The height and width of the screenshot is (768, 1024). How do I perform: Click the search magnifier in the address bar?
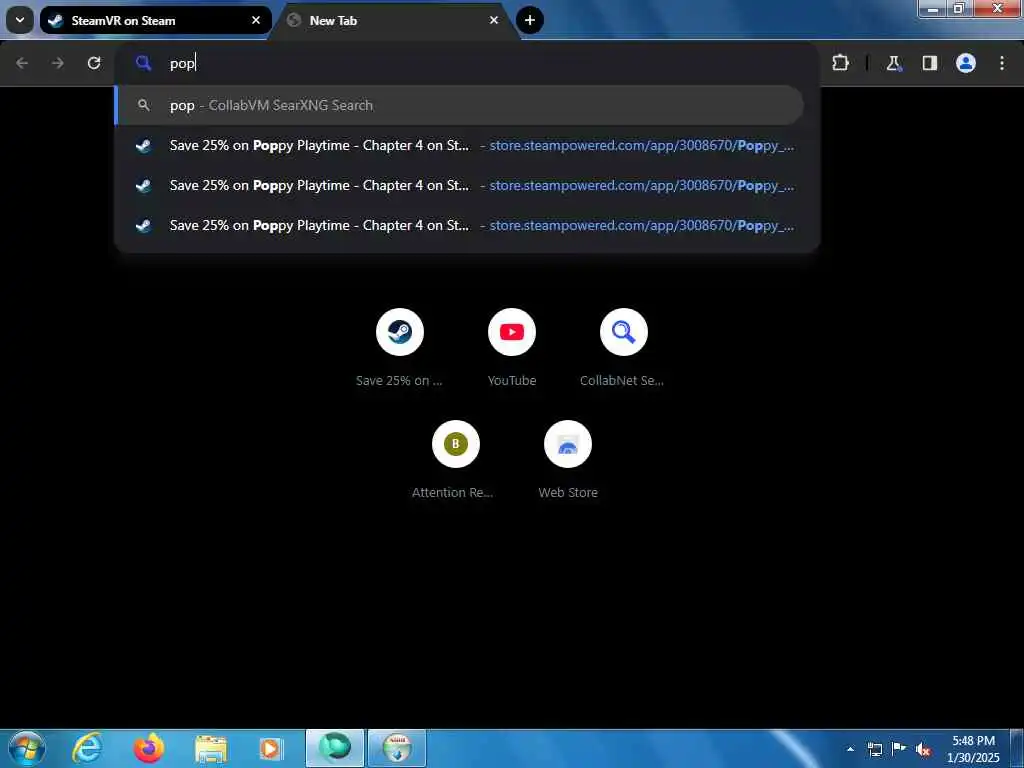(143, 63)
